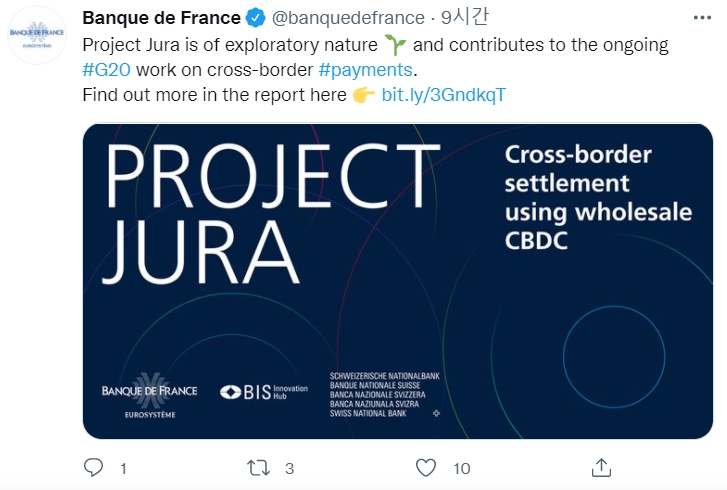Click the seedling emoji in tweet text
Image resolution: width=727 pixels, height=490 pixels.
coord(395,45)
